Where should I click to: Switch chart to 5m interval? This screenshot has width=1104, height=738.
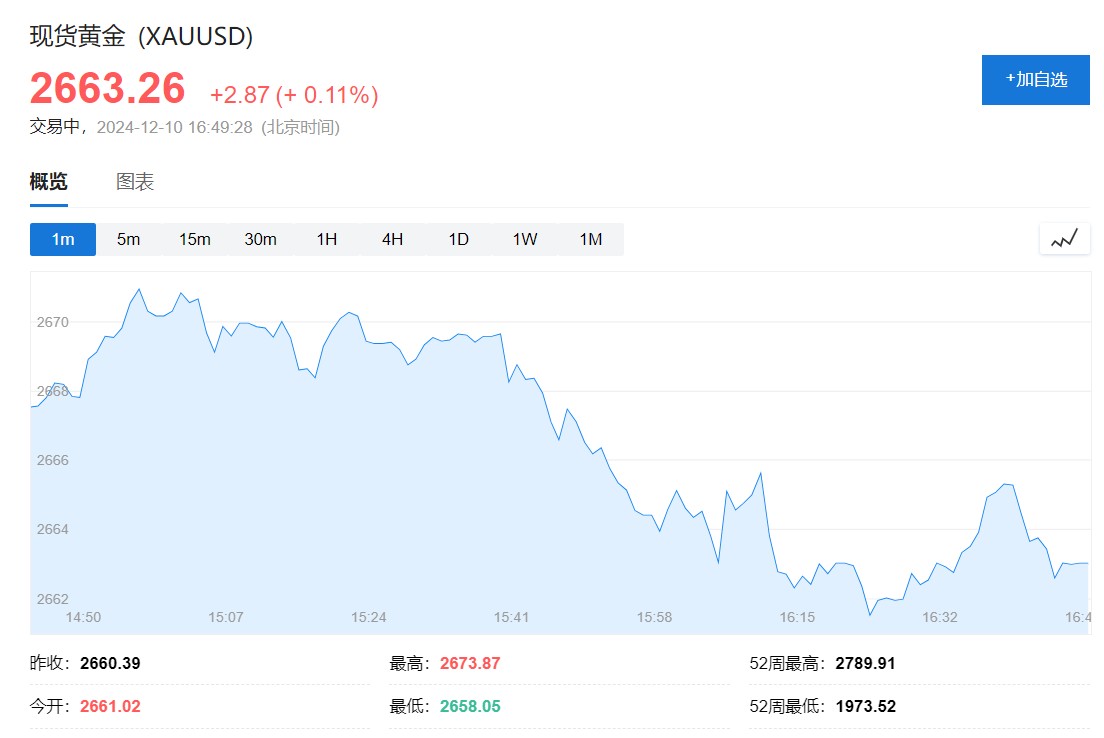128,240
